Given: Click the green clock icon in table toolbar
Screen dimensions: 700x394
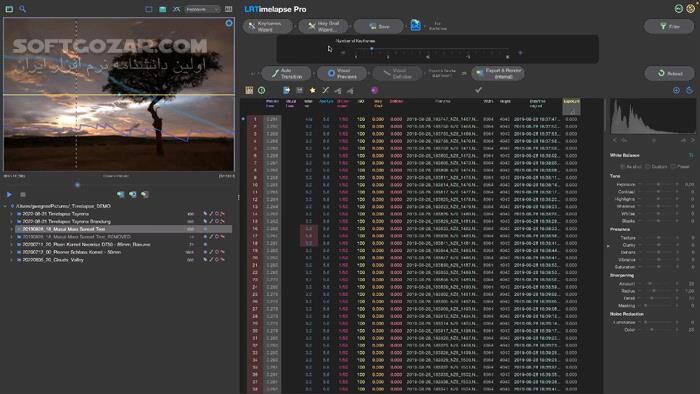Looking at the screenshot, I should point(262,91).
